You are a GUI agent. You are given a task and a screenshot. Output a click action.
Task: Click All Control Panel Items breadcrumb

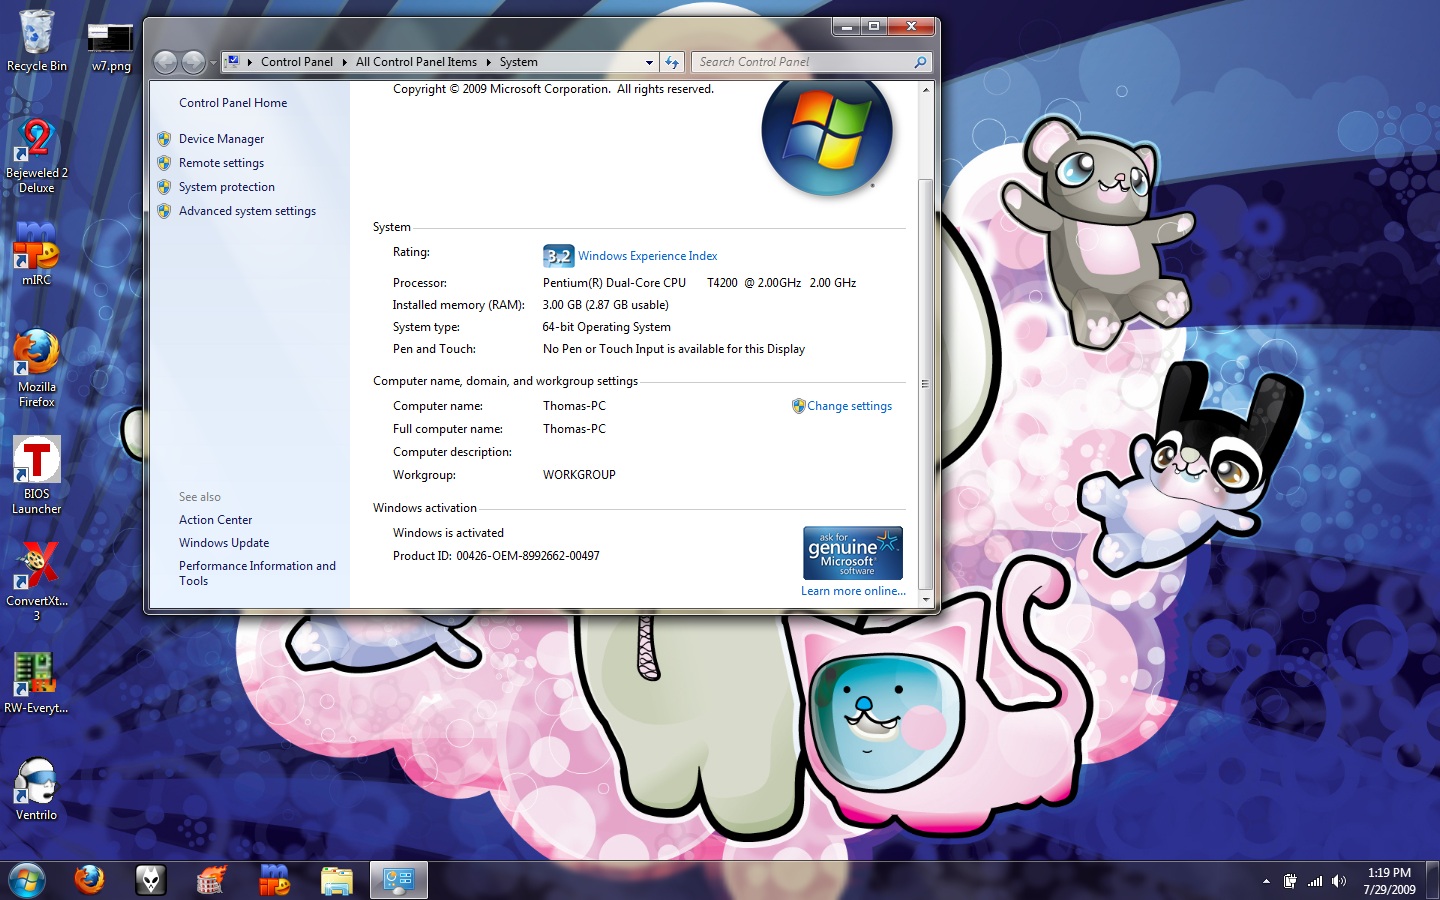click(x=416, y=62)
